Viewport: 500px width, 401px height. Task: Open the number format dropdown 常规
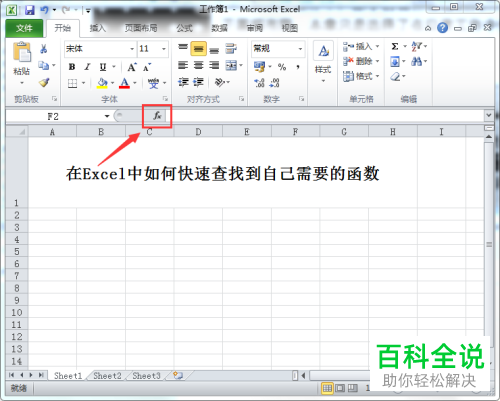click(300, 49)
